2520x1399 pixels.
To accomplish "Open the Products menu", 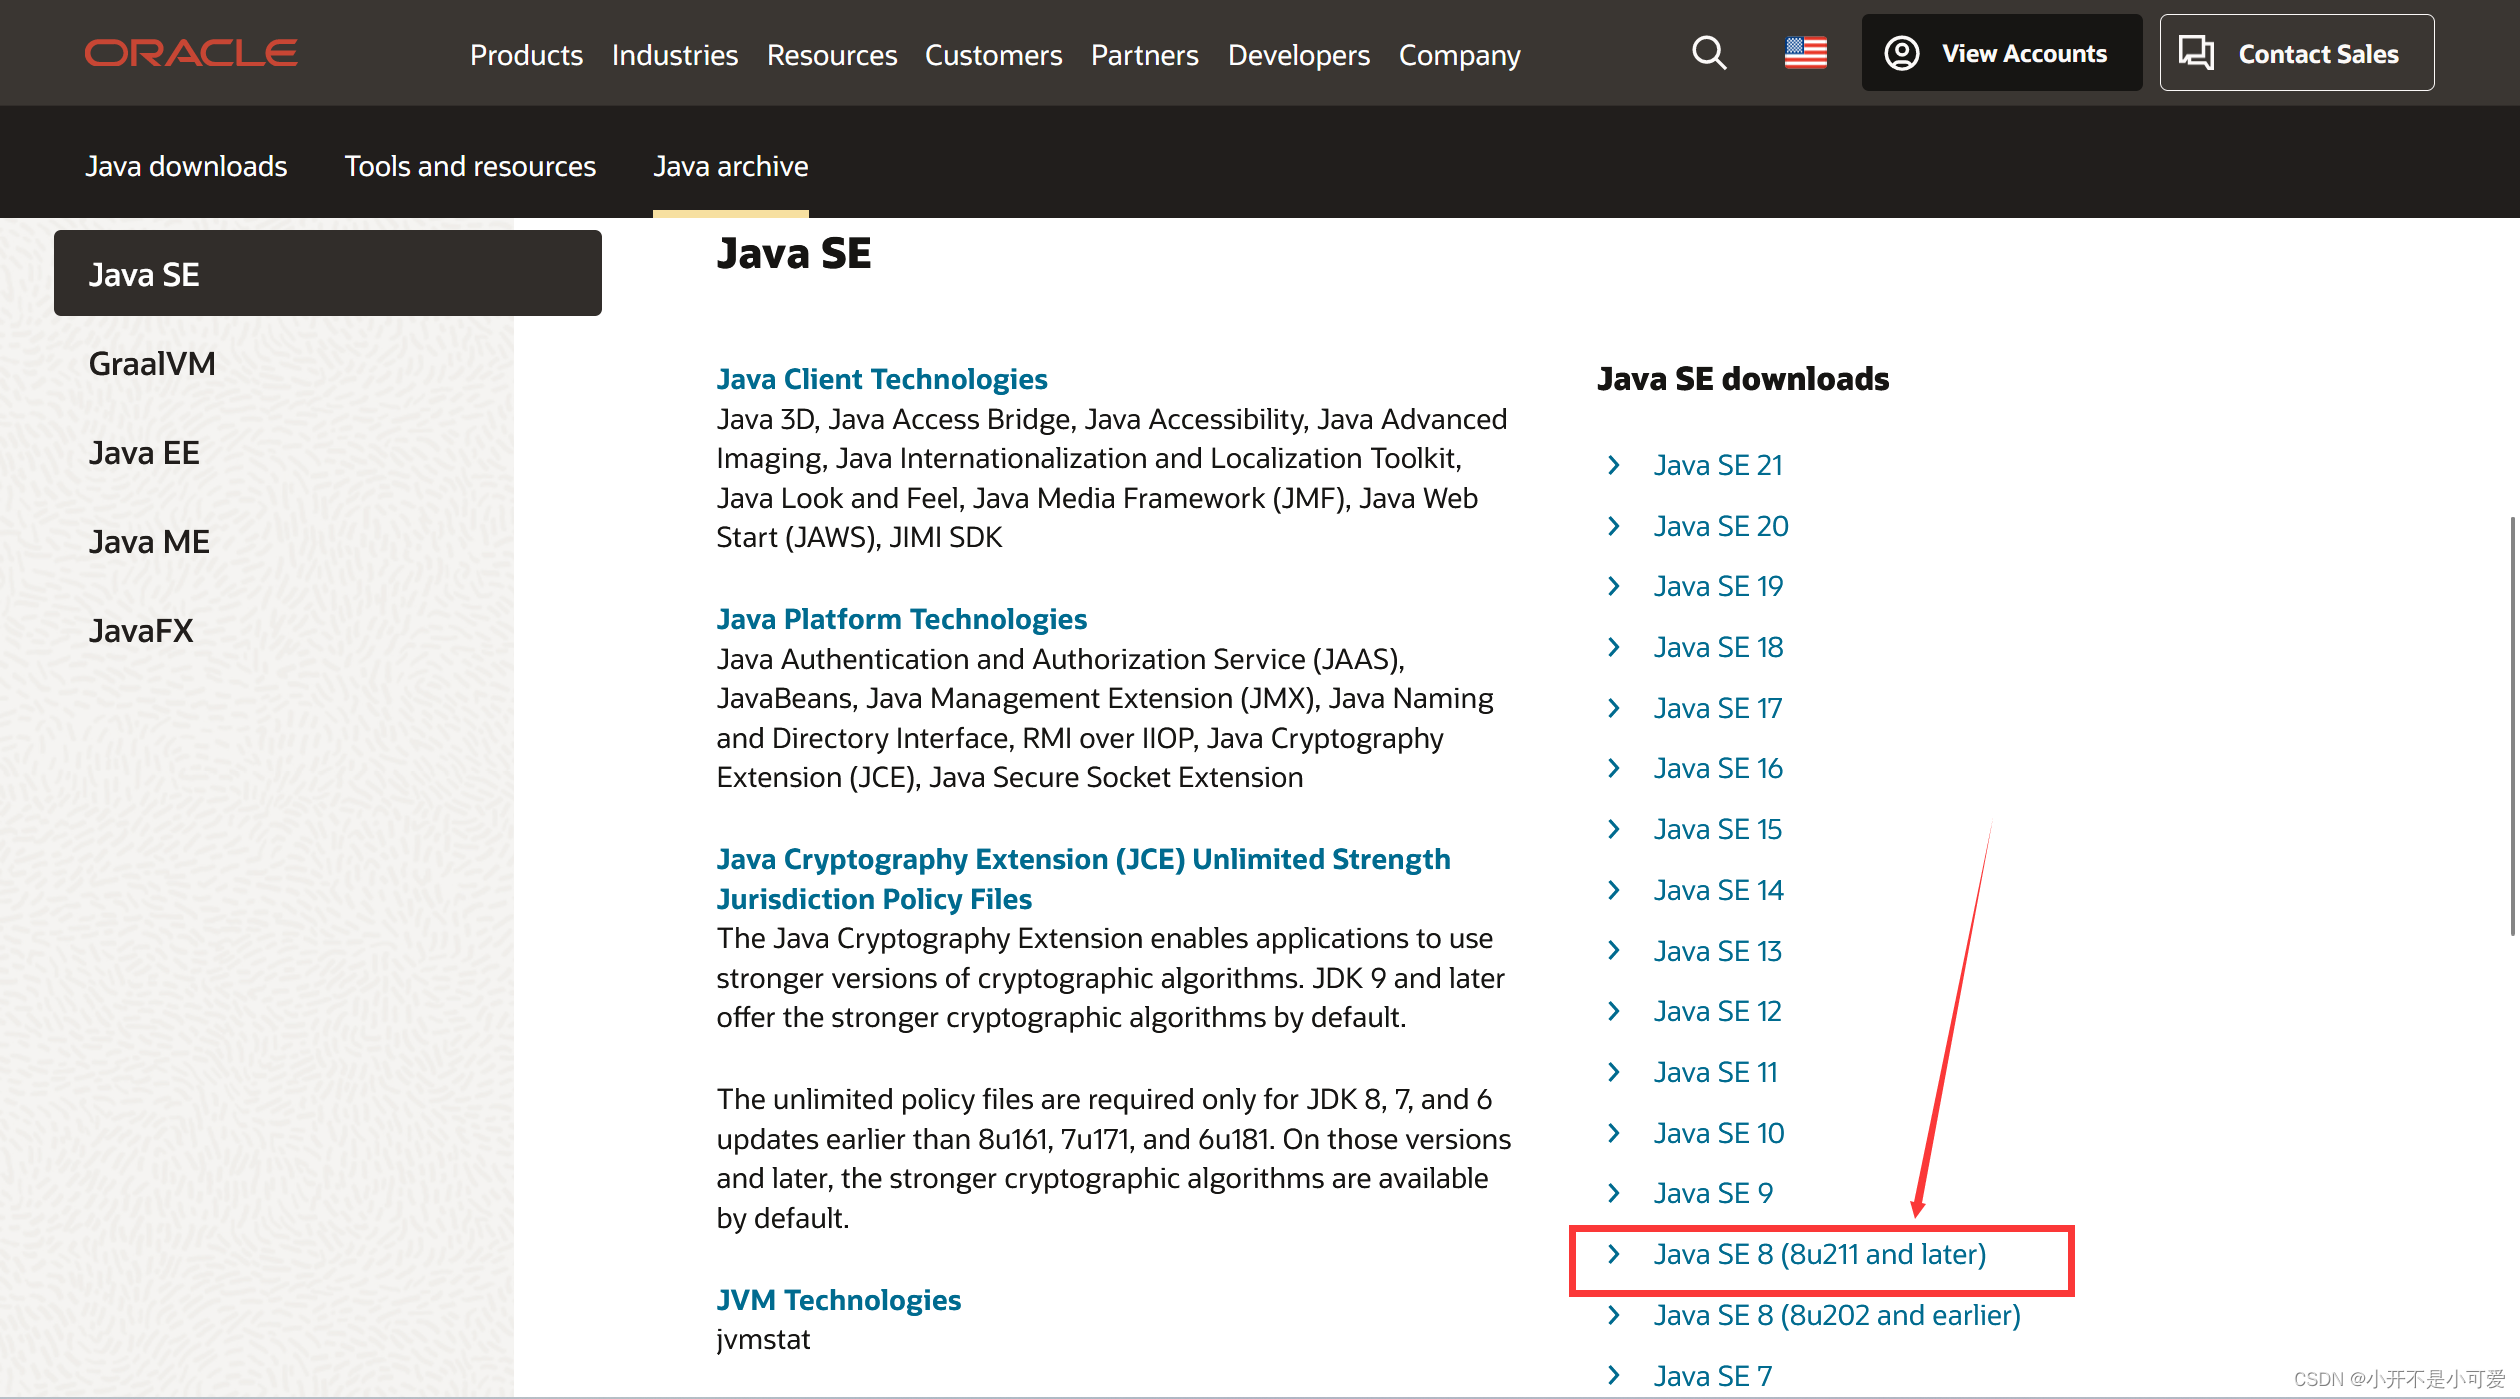I will pos(526,55).
